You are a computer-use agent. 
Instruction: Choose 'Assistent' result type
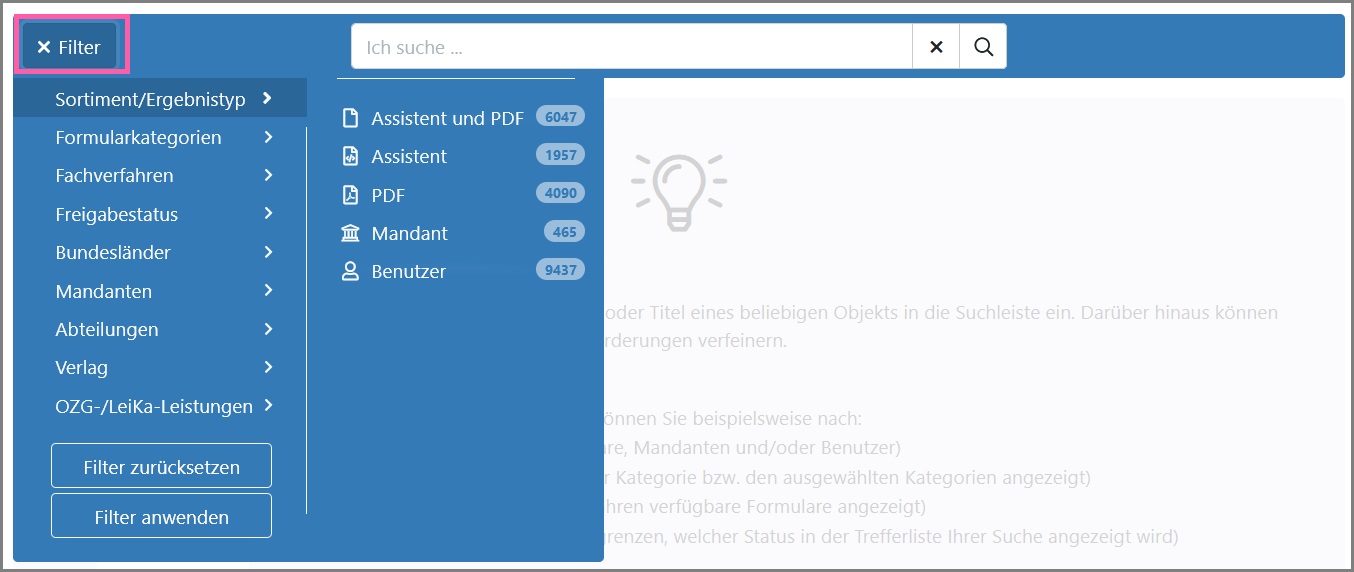click(409, 156)
